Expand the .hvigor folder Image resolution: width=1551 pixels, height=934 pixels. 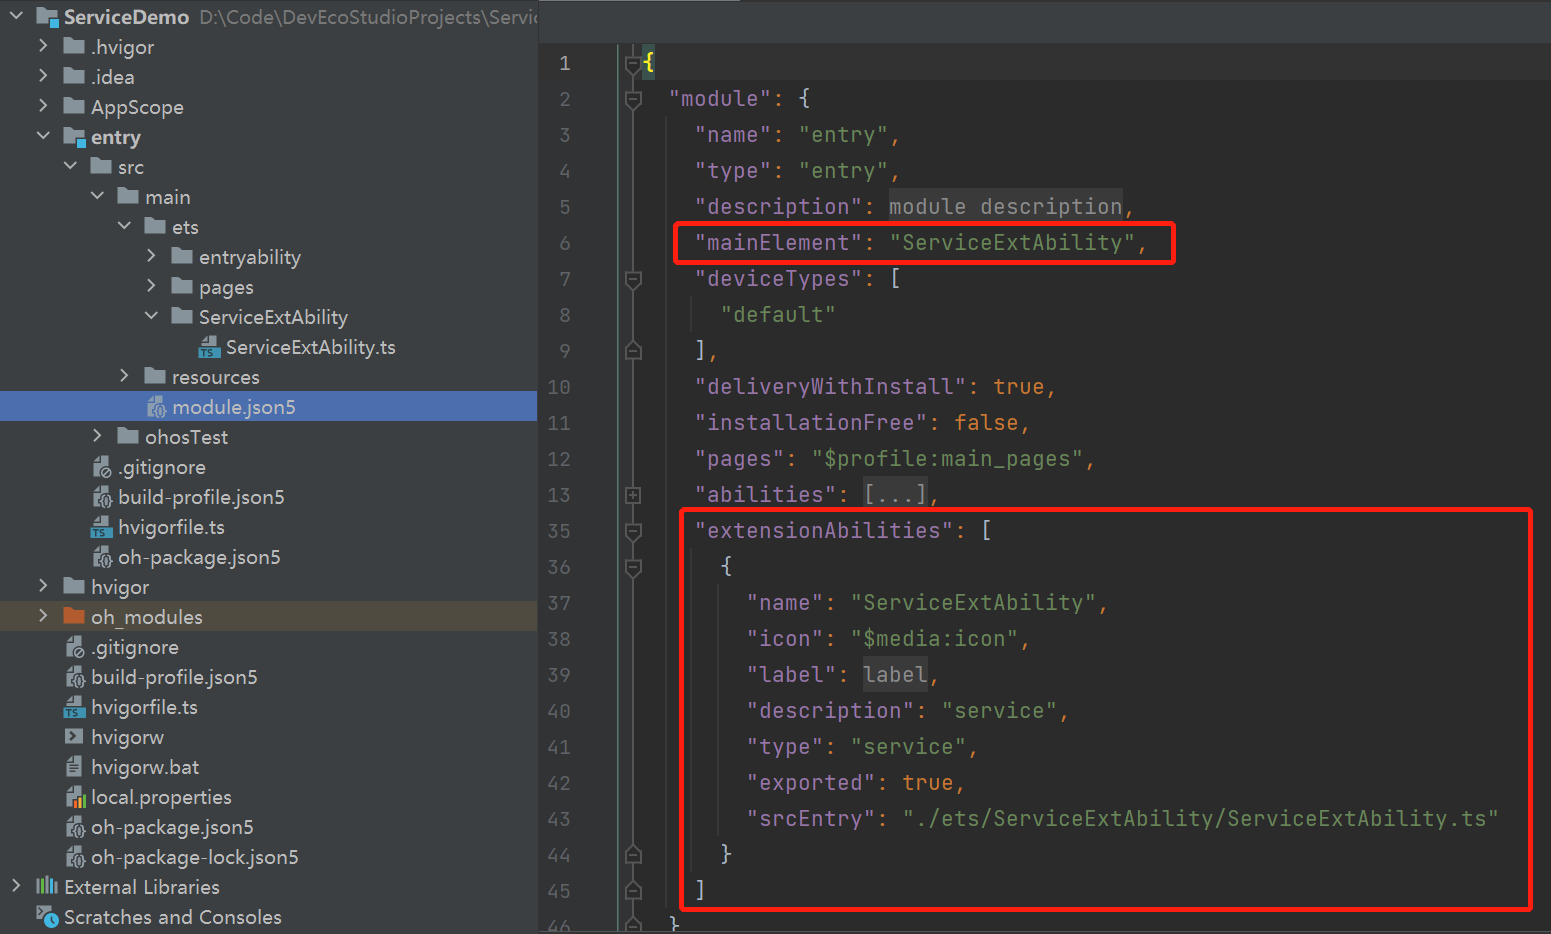pos(43,46)
